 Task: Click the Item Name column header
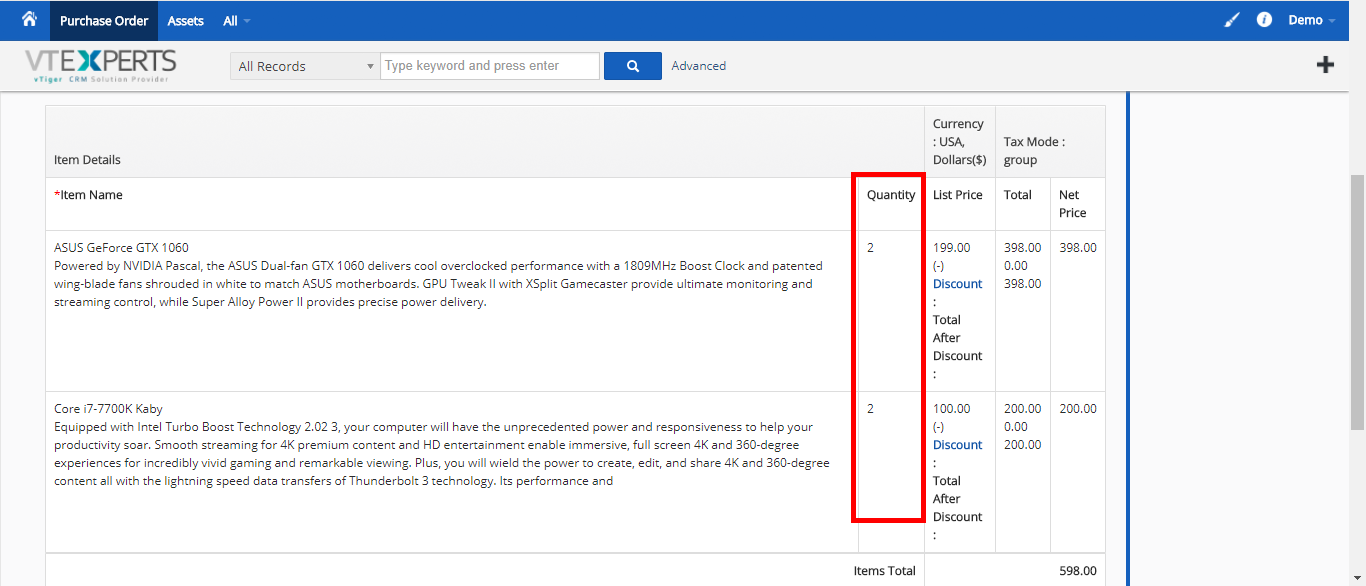point(88,195)
